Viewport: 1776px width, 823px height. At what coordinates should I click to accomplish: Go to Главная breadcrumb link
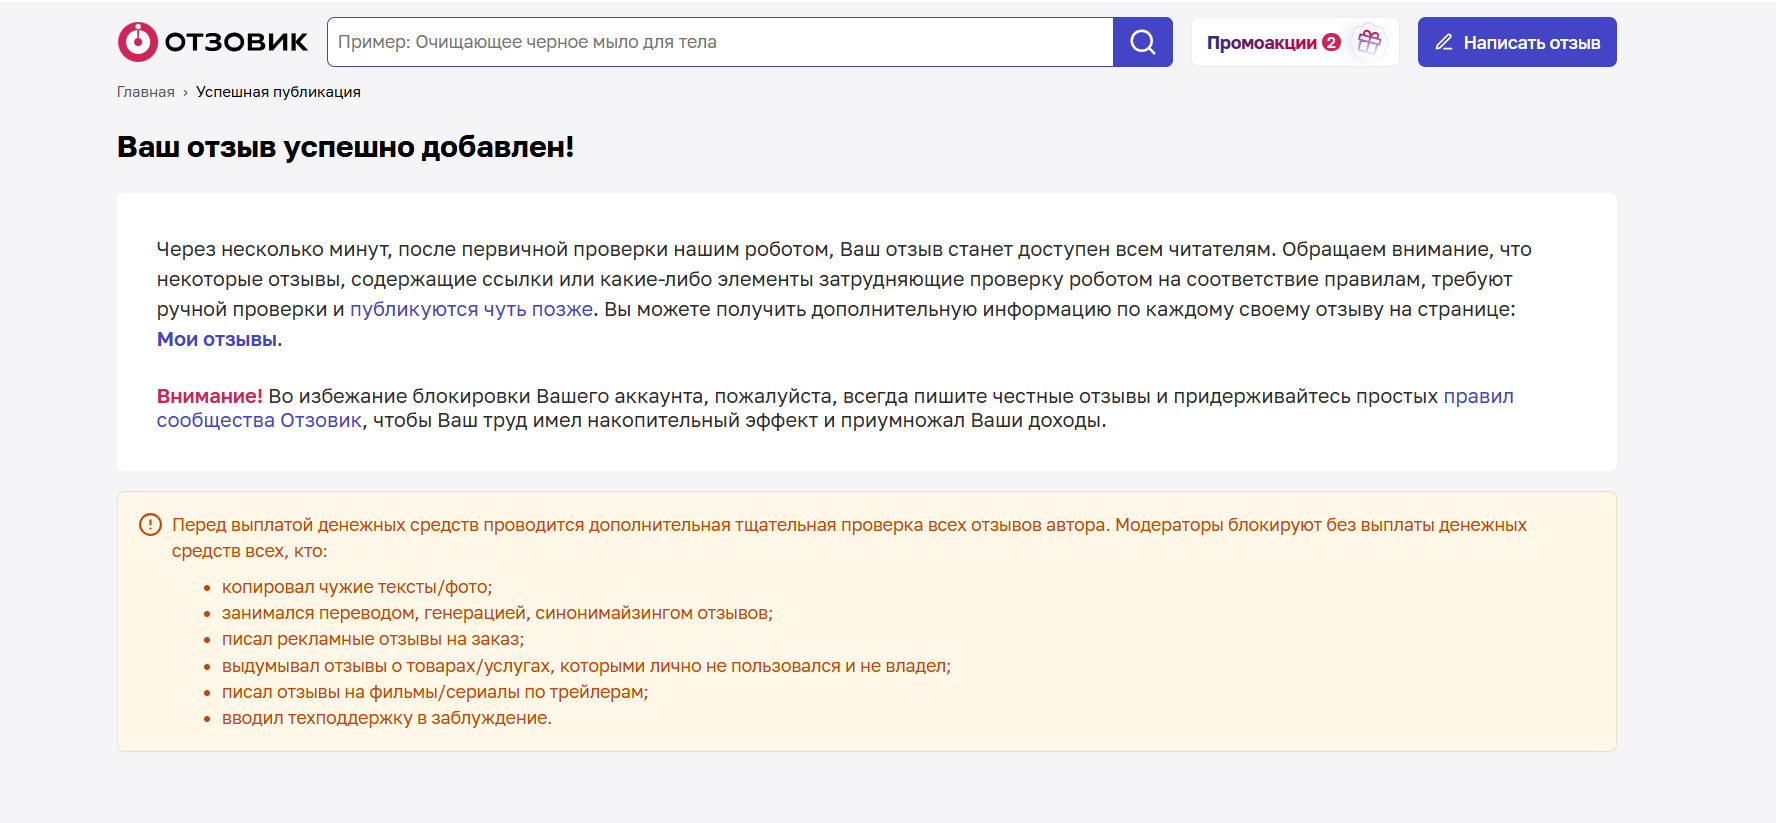[x=146, y=92]
